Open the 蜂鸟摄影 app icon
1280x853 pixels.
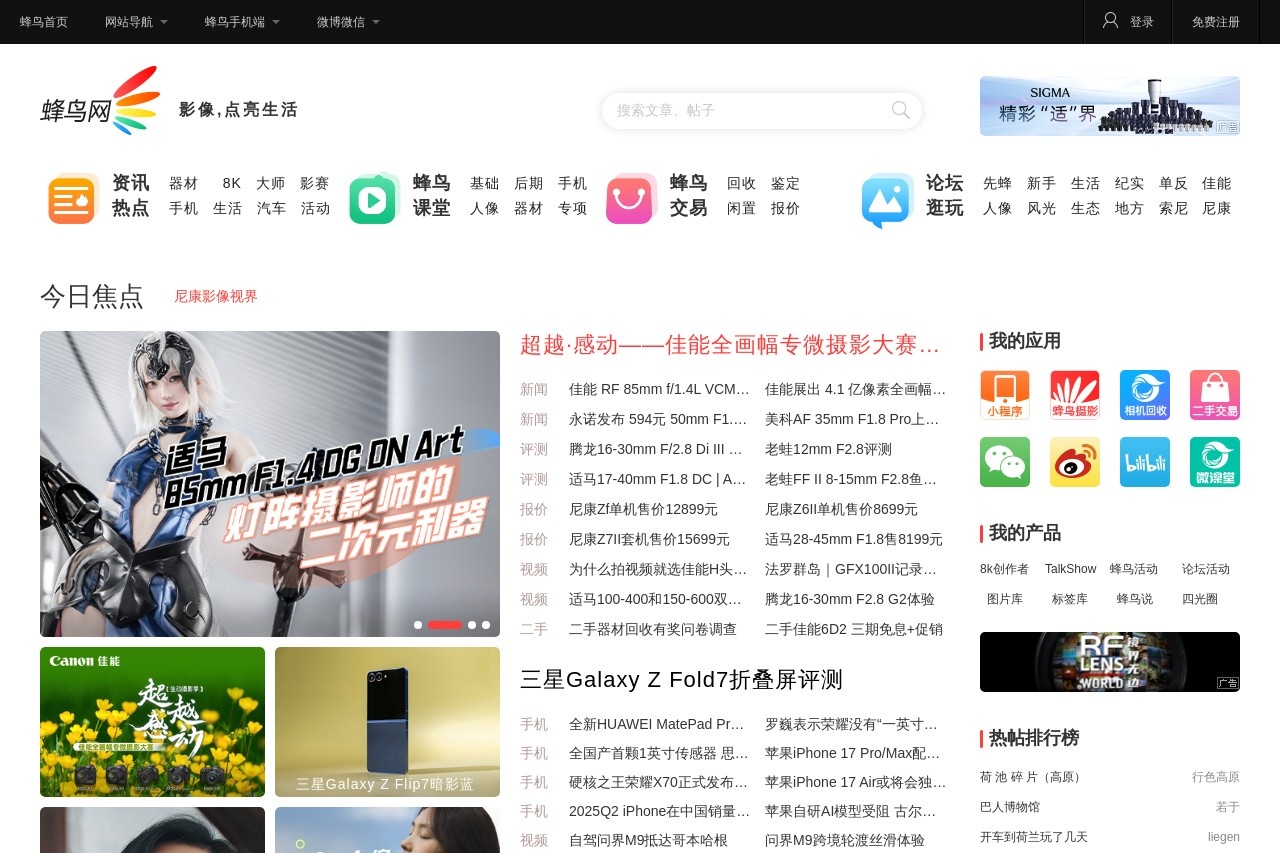[x=1075, y=395]
